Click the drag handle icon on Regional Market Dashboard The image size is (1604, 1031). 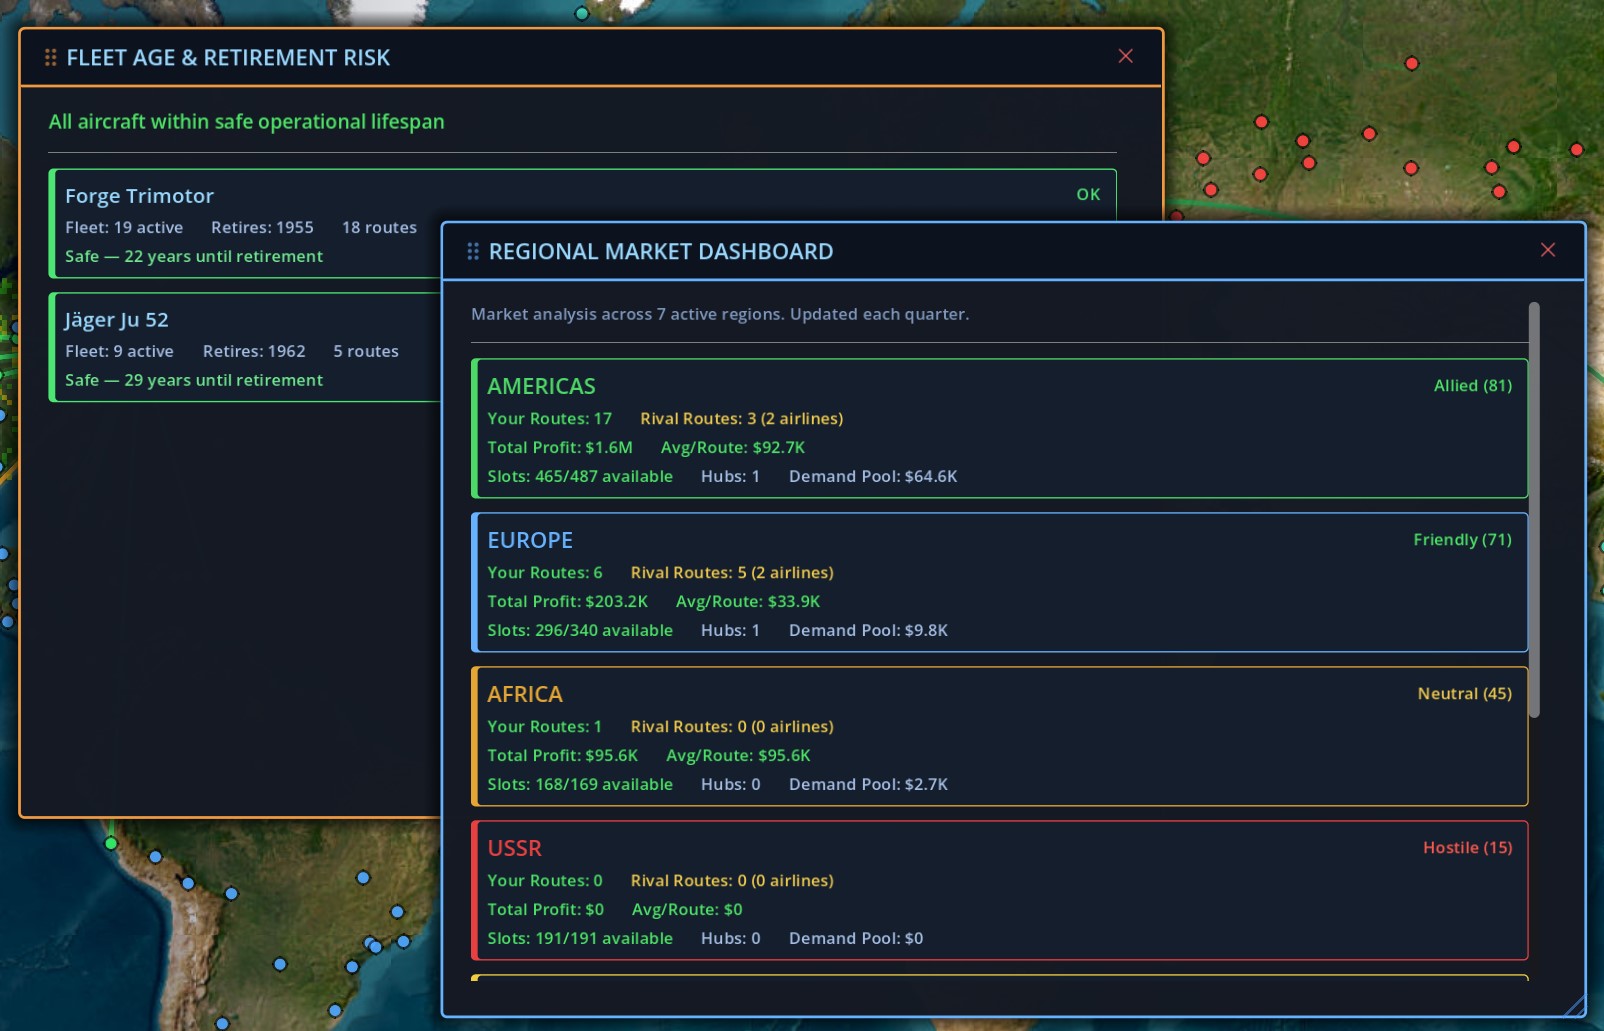(472, 250)
